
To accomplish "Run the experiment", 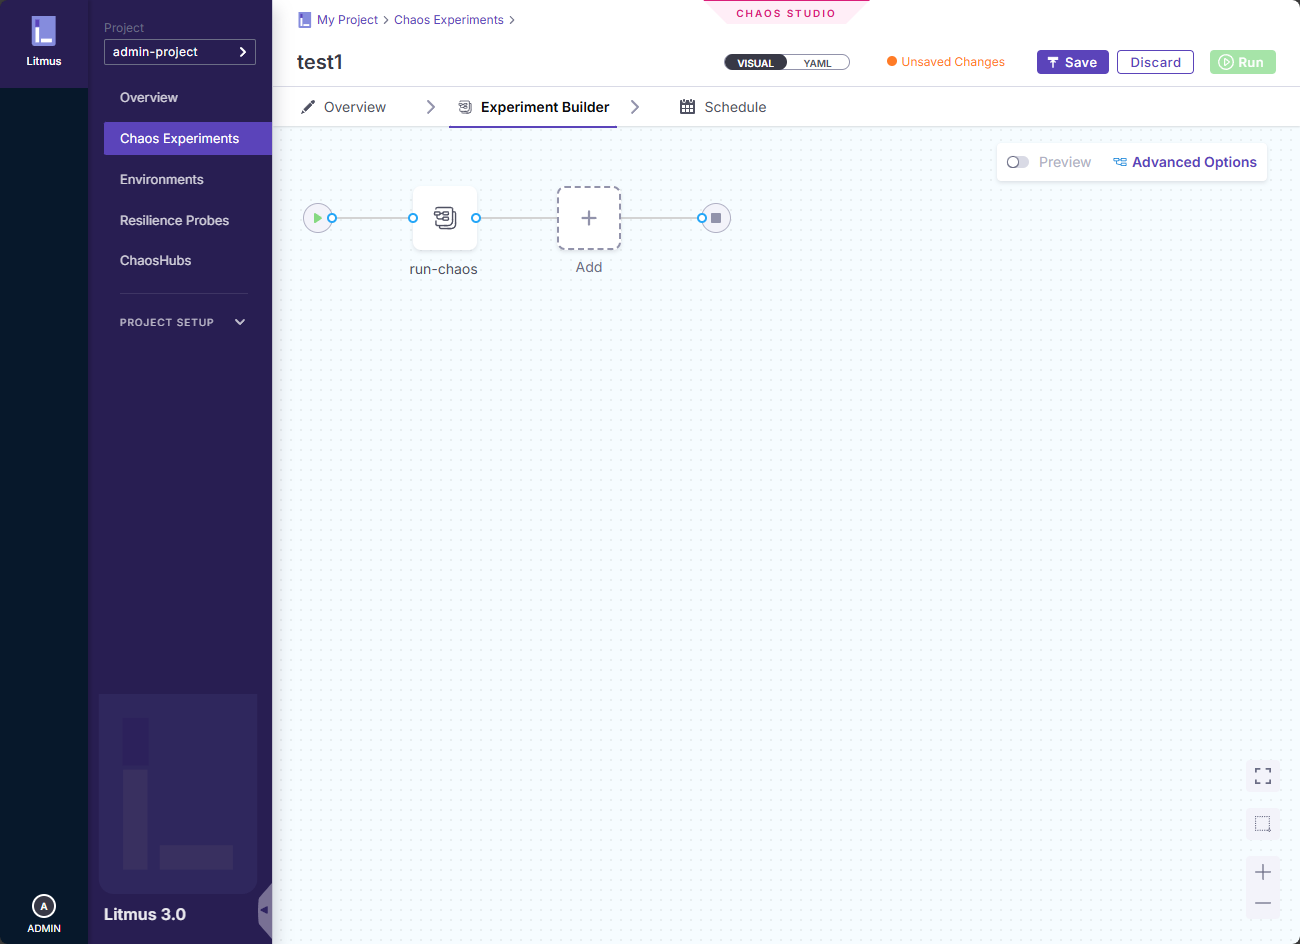I will [x=1243, y=62].
